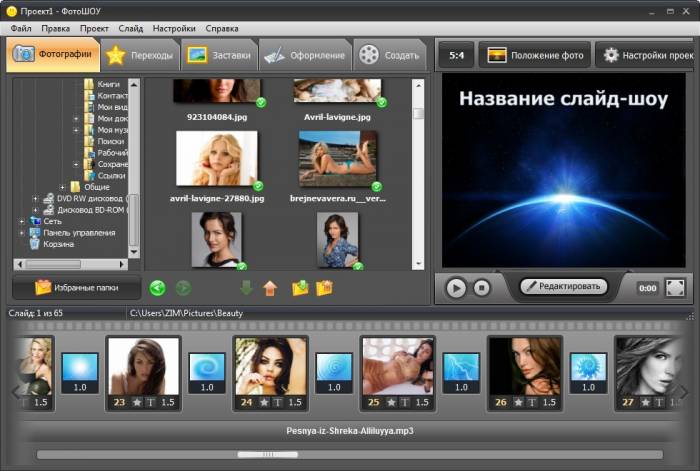Screen dimensions: 700x471
Task: Click the Редактировать button
Action: 563,287
